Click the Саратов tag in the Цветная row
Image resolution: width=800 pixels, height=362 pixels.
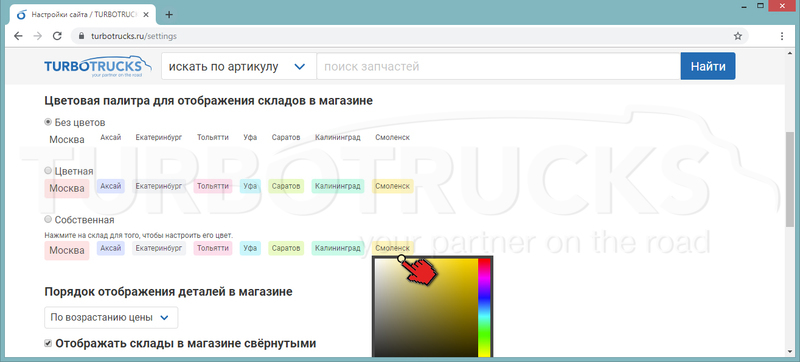pos(286,186)
